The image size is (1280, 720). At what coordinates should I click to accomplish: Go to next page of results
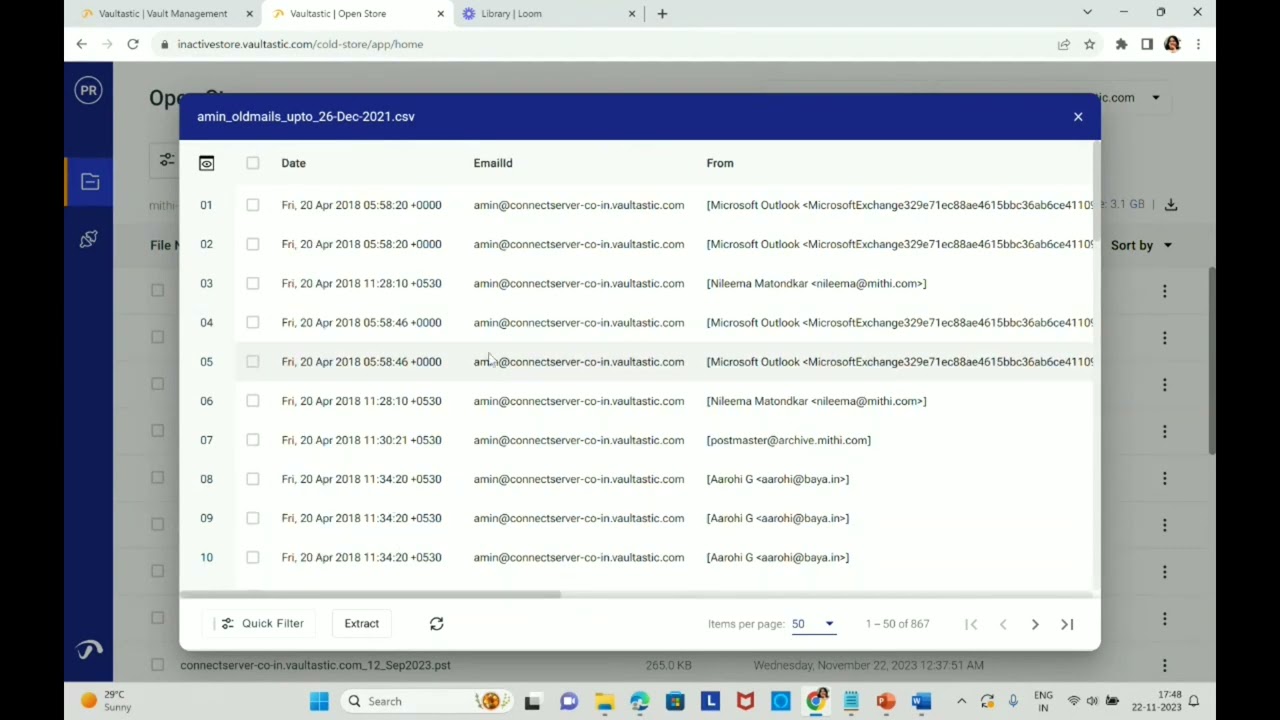1035,624
